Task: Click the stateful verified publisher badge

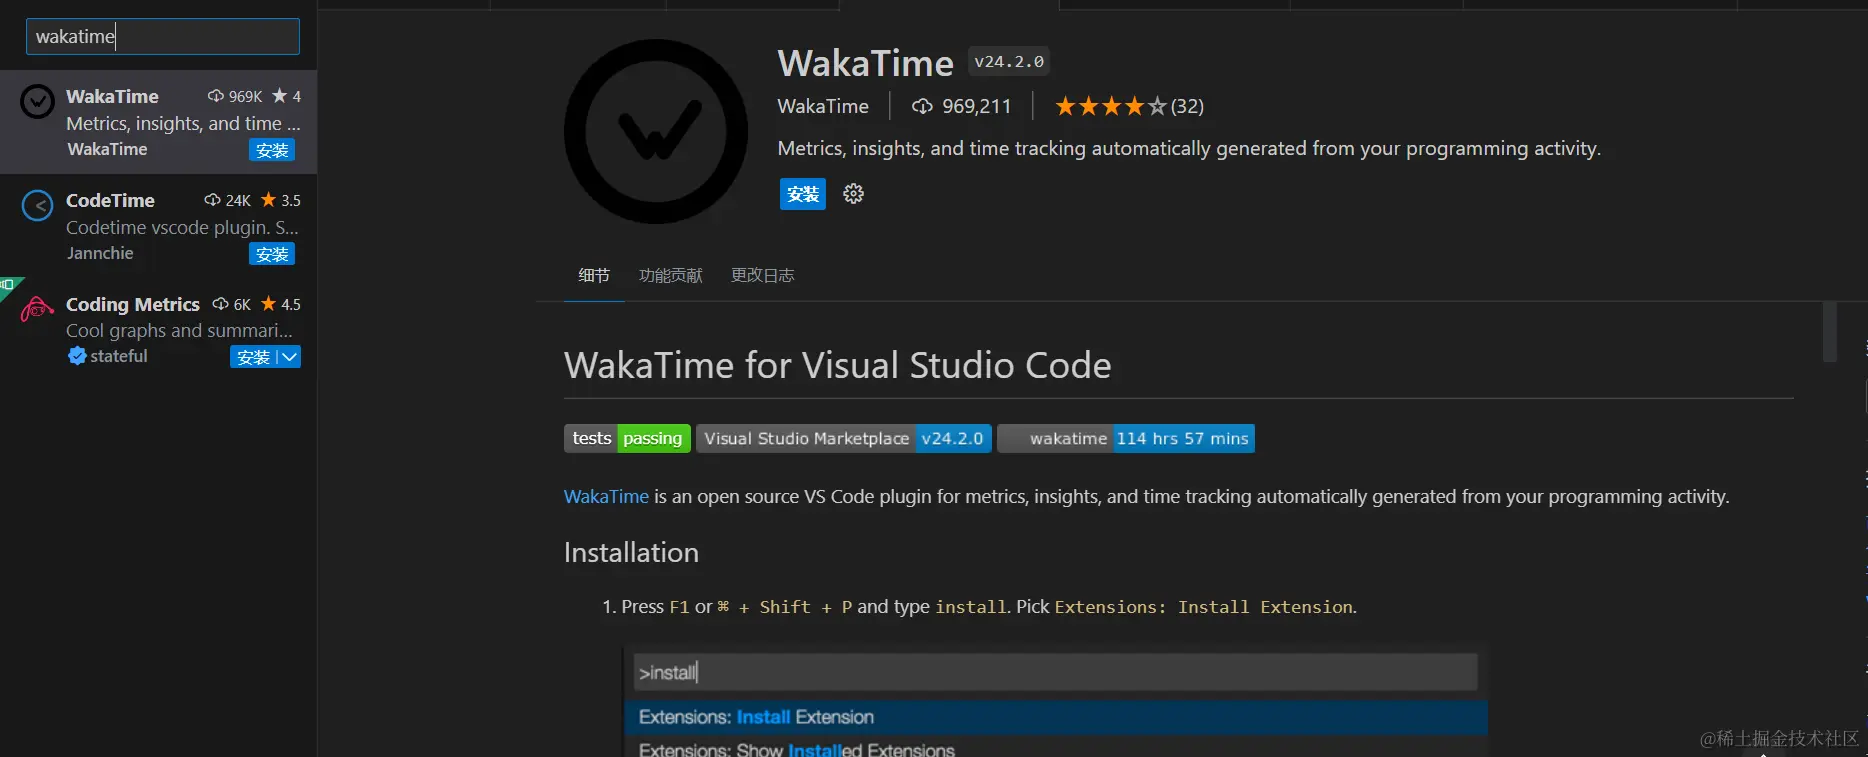Action: (77, 356)
